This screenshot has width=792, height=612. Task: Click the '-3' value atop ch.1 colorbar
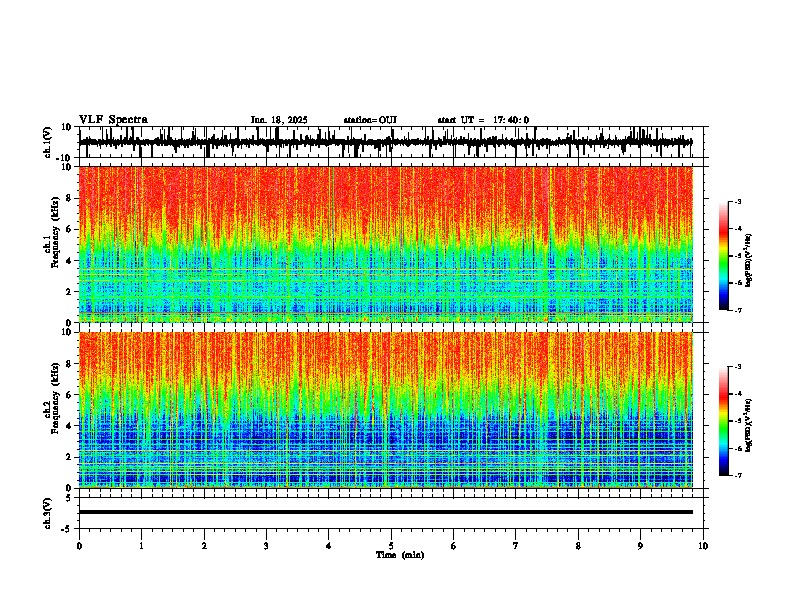[x=738, y=201]
